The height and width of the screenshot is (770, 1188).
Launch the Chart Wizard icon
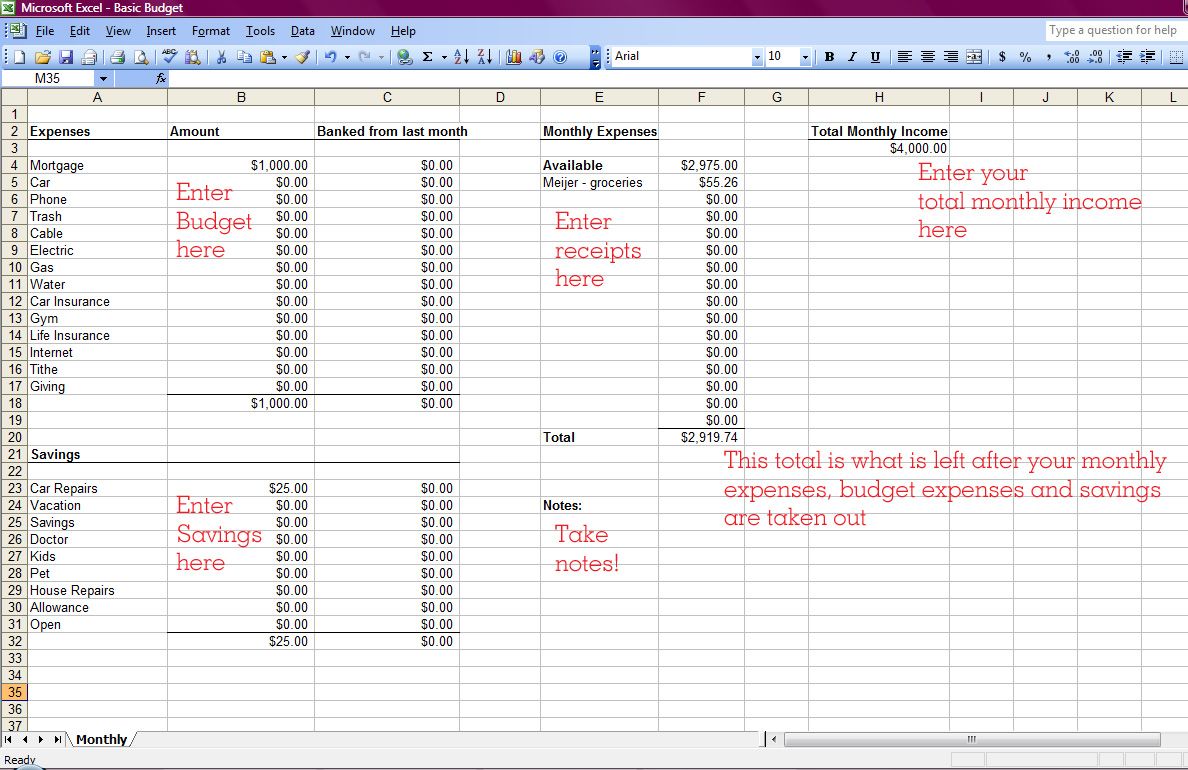point(514,57)
